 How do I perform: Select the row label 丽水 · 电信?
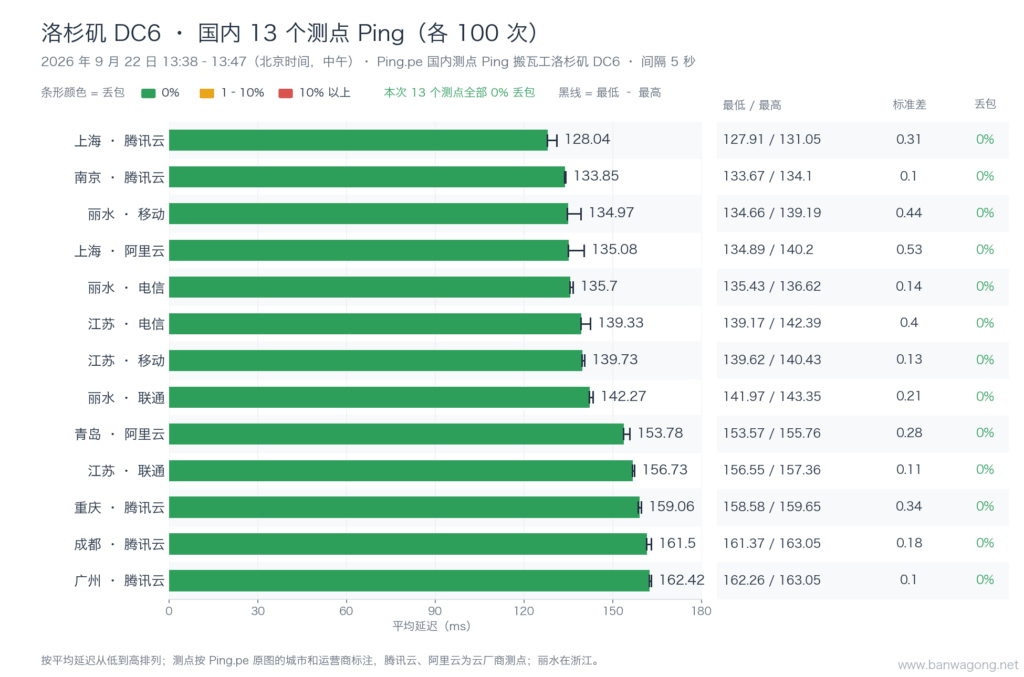pyautogui.click(x=126, y=287)
